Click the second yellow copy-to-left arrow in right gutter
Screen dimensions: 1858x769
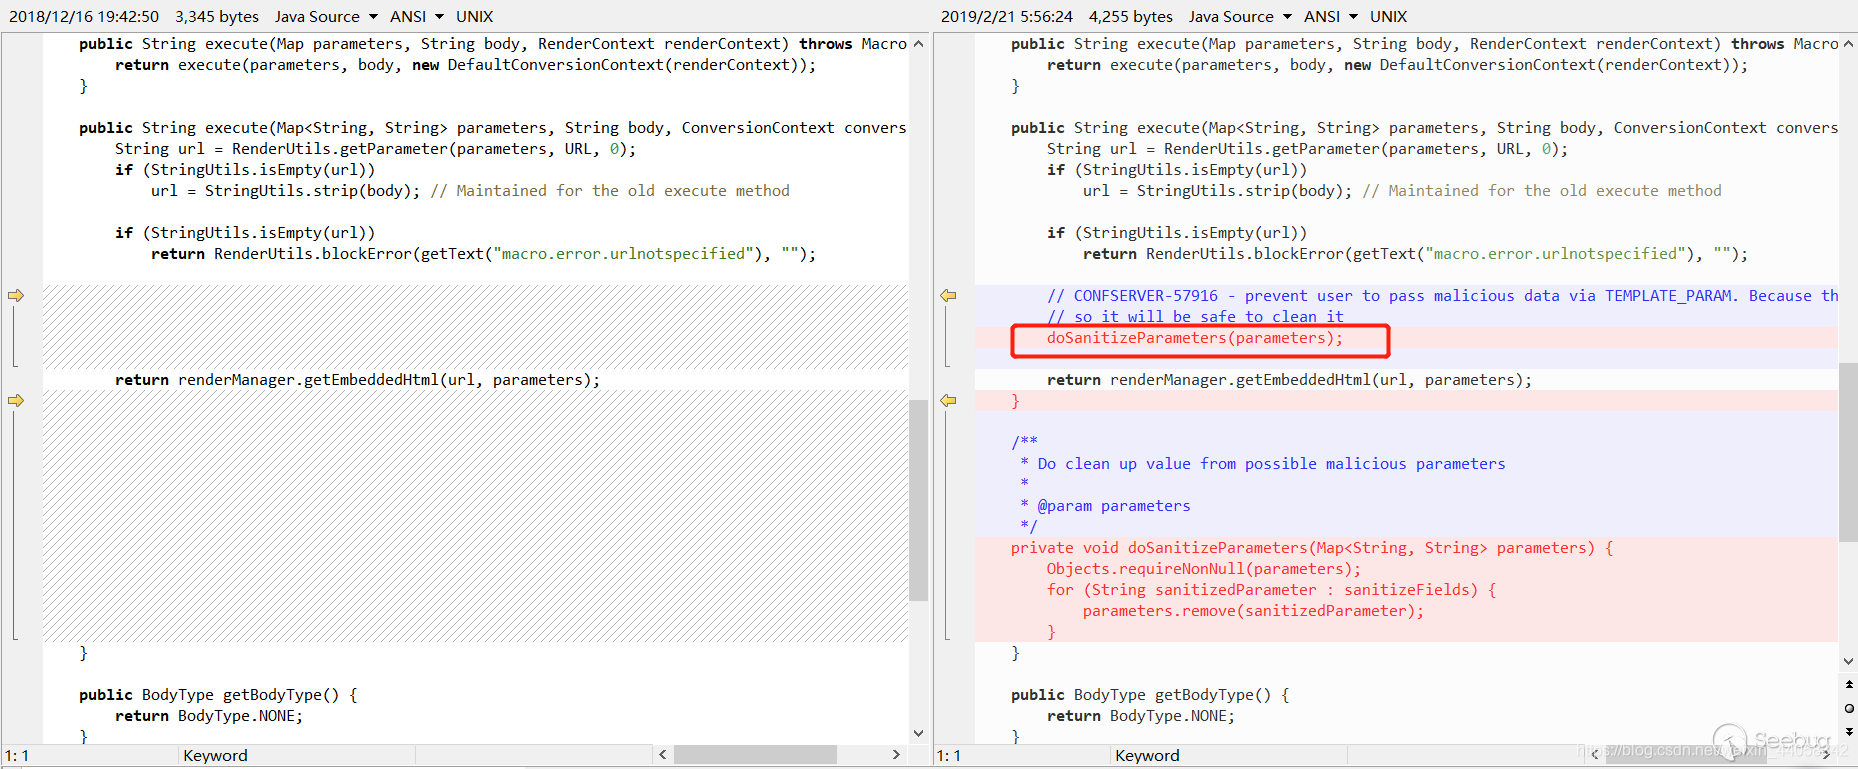click(948, 400)
